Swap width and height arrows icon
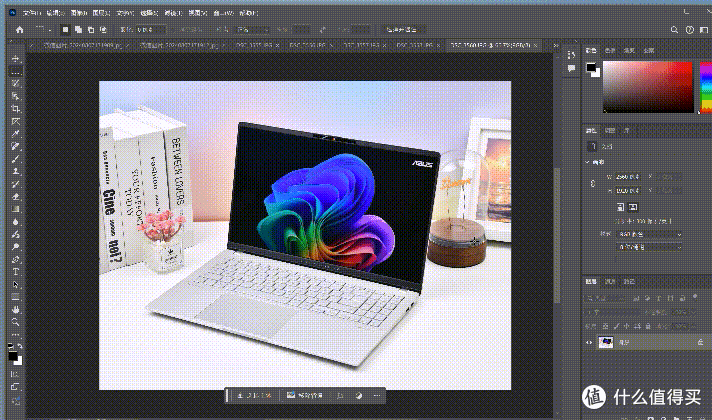 (x=322, y=30)
